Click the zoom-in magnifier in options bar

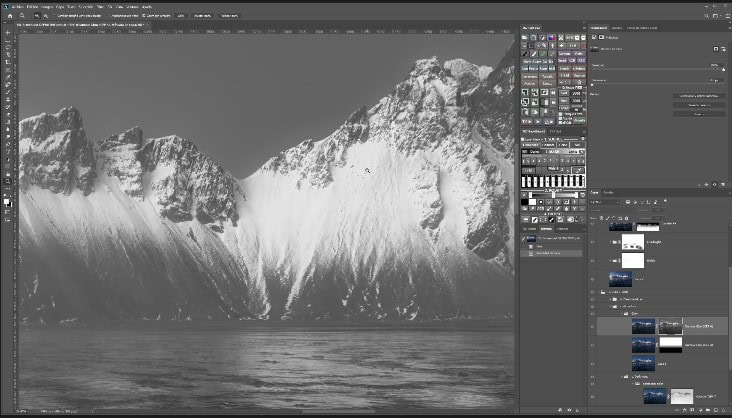[36, 16]
